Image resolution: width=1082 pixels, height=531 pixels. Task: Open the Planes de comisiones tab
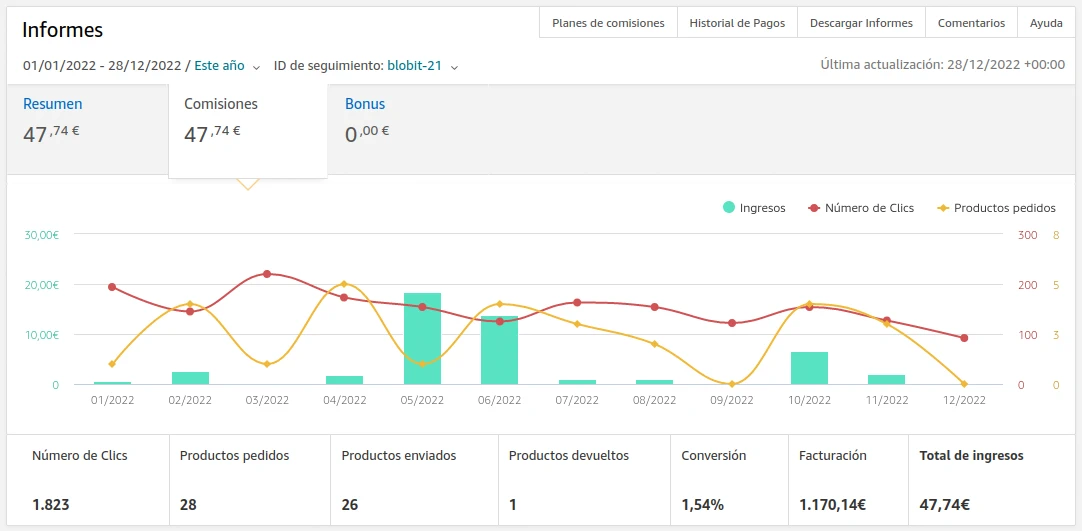click(x=608, y=23)
